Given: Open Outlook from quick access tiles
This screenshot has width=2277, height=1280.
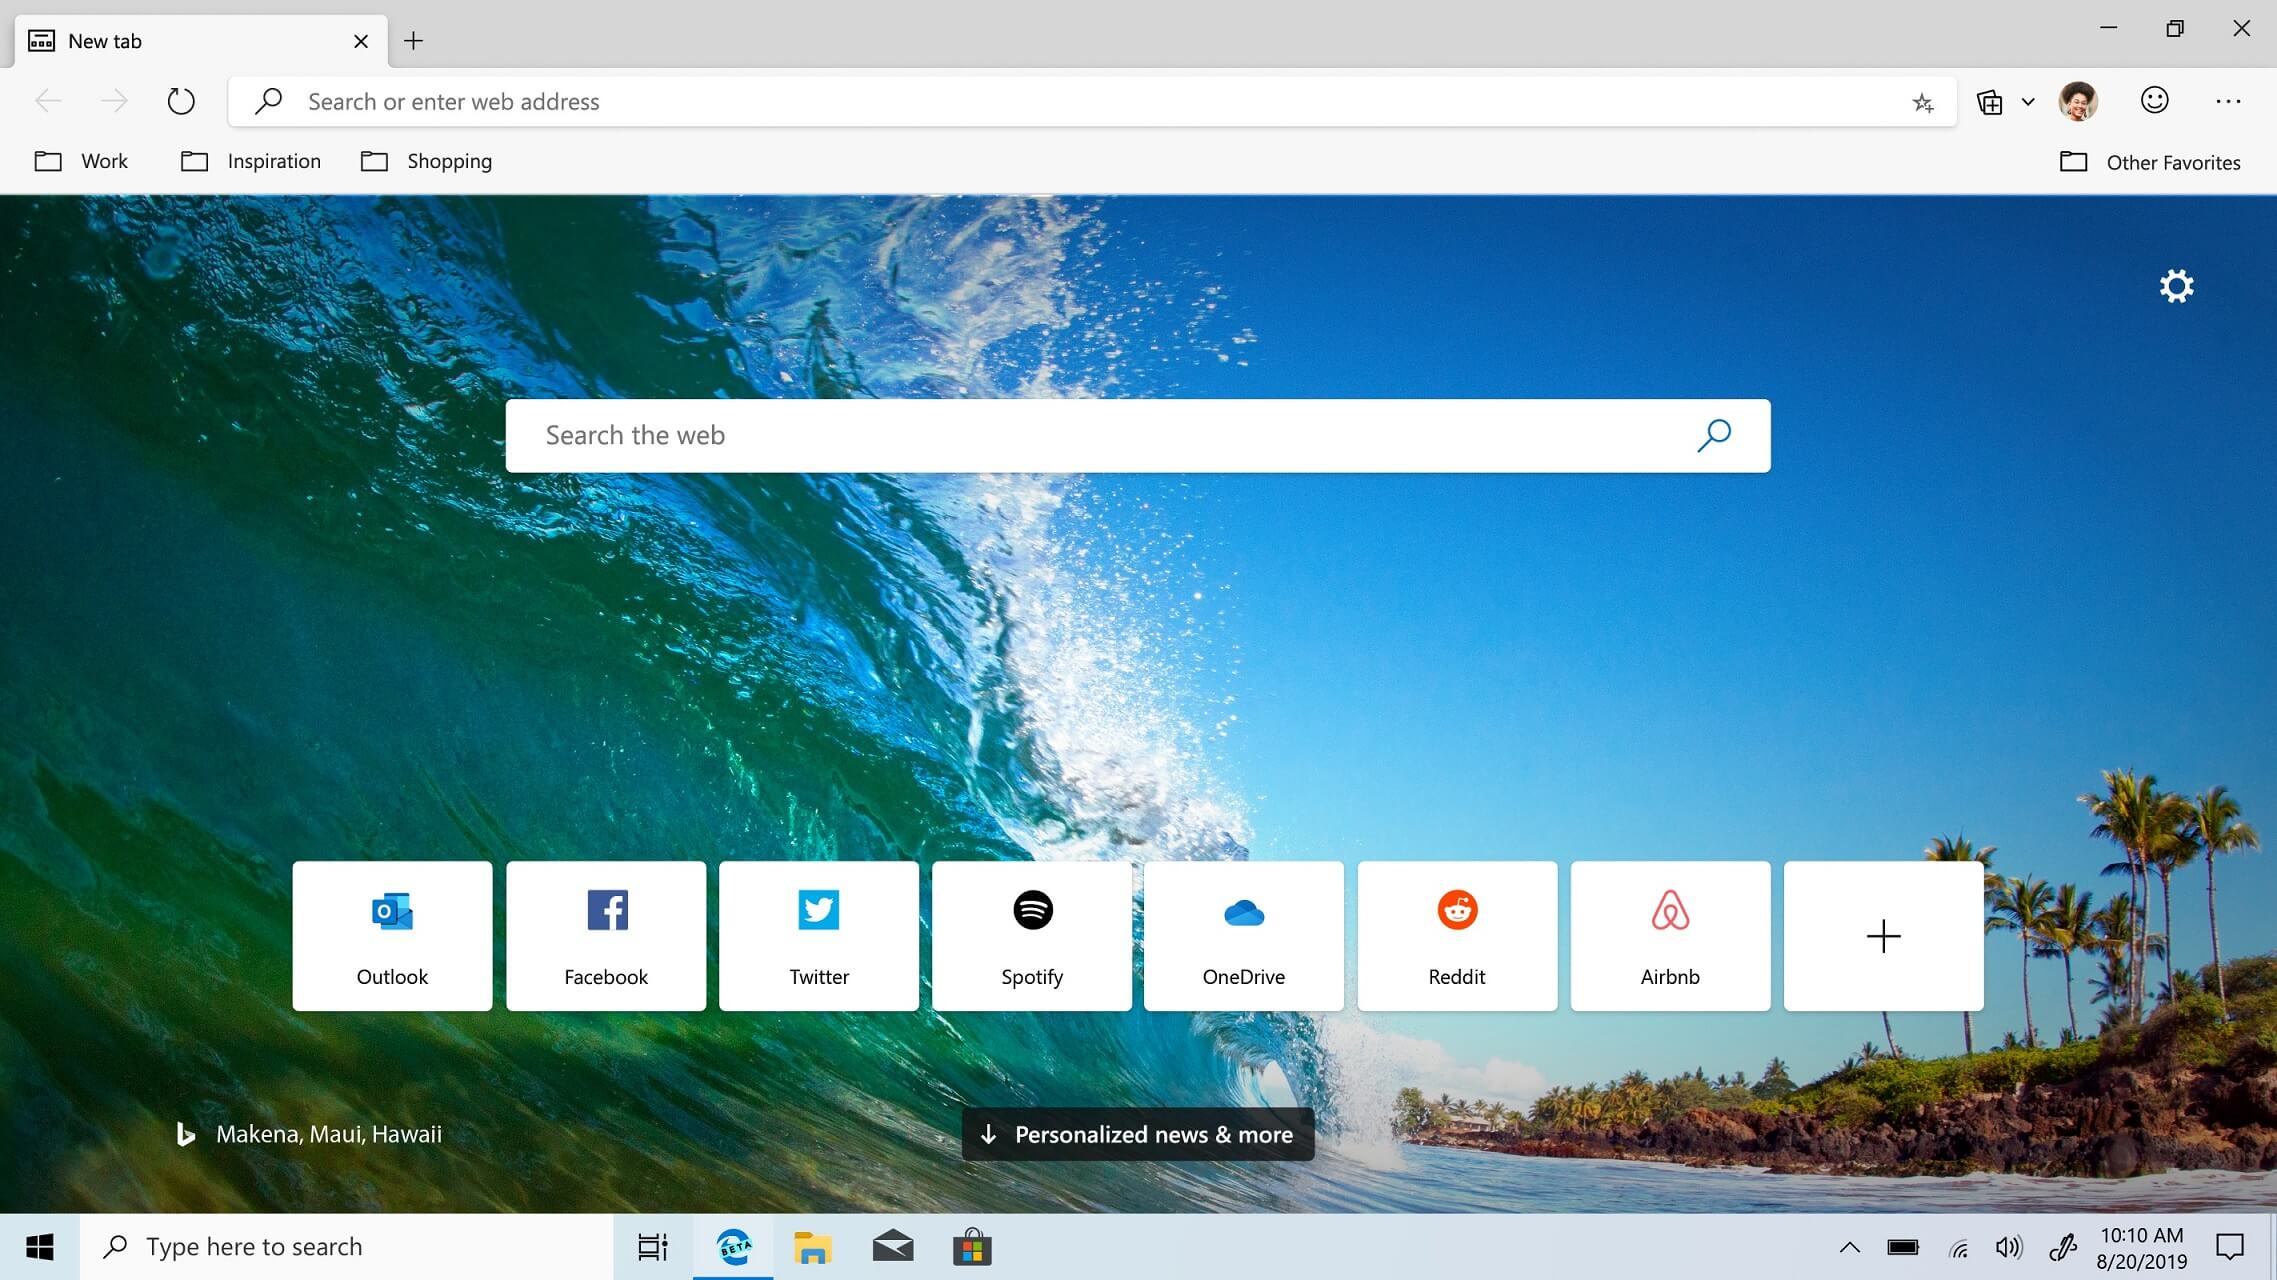Looking at the screenshot, I should click(x=391, y=934).
